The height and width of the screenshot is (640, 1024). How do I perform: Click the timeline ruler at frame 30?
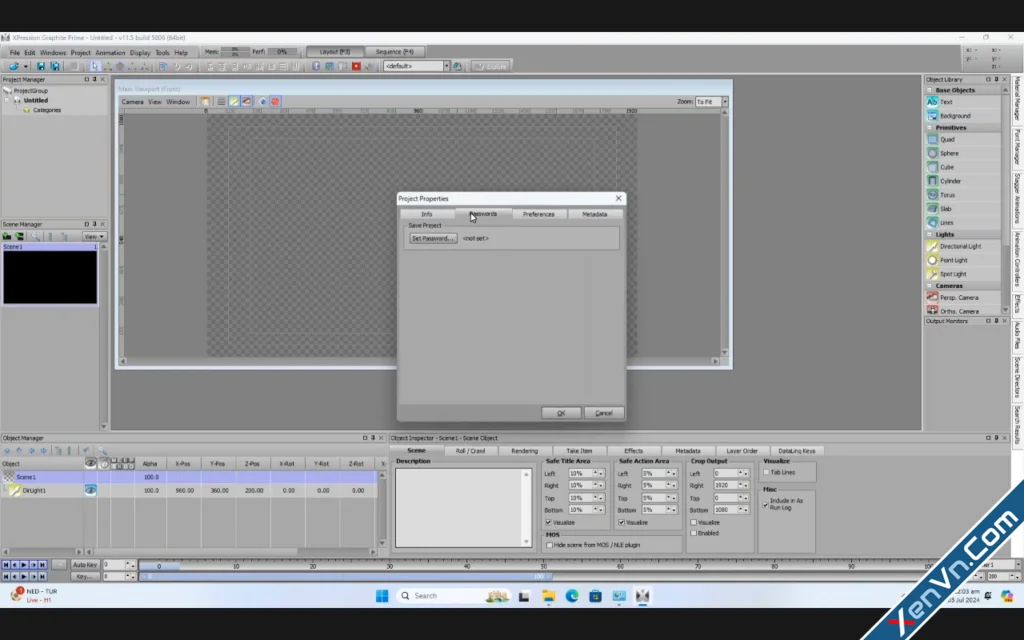[389, 565]
